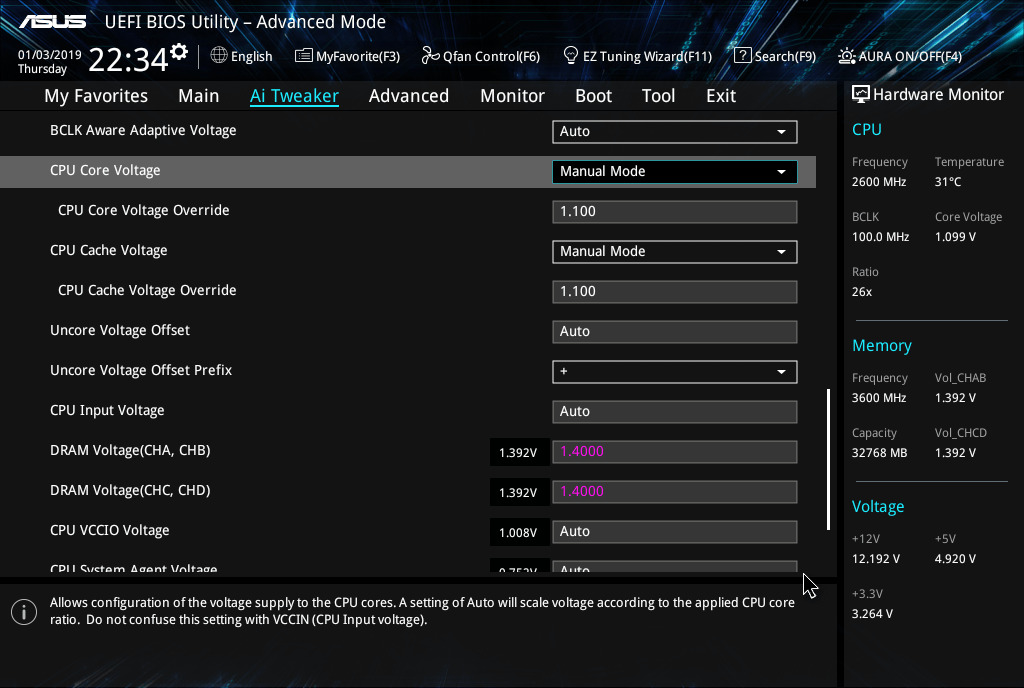This screenshot has width=1024, height=688.
Task: Select BCLK Aware Adaptive Voltage label
Action: tap(143, 131)
